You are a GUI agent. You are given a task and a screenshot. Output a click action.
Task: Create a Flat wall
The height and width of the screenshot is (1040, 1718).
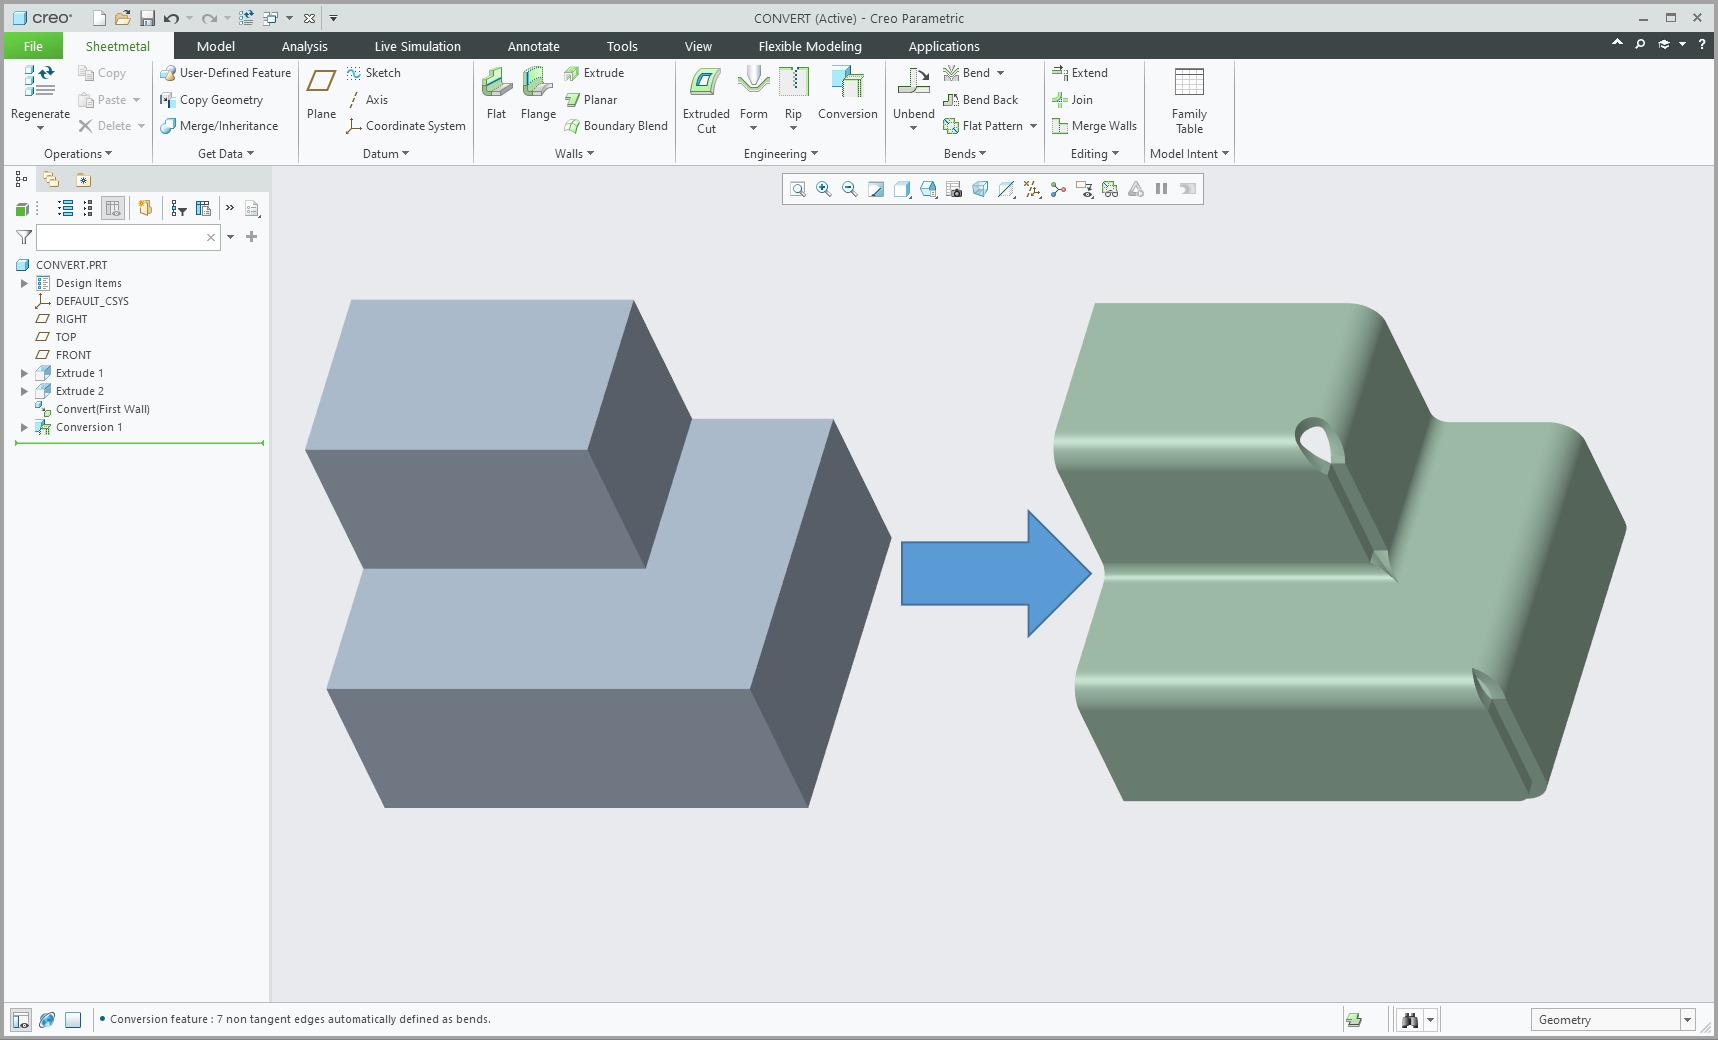tap(496, 93)
